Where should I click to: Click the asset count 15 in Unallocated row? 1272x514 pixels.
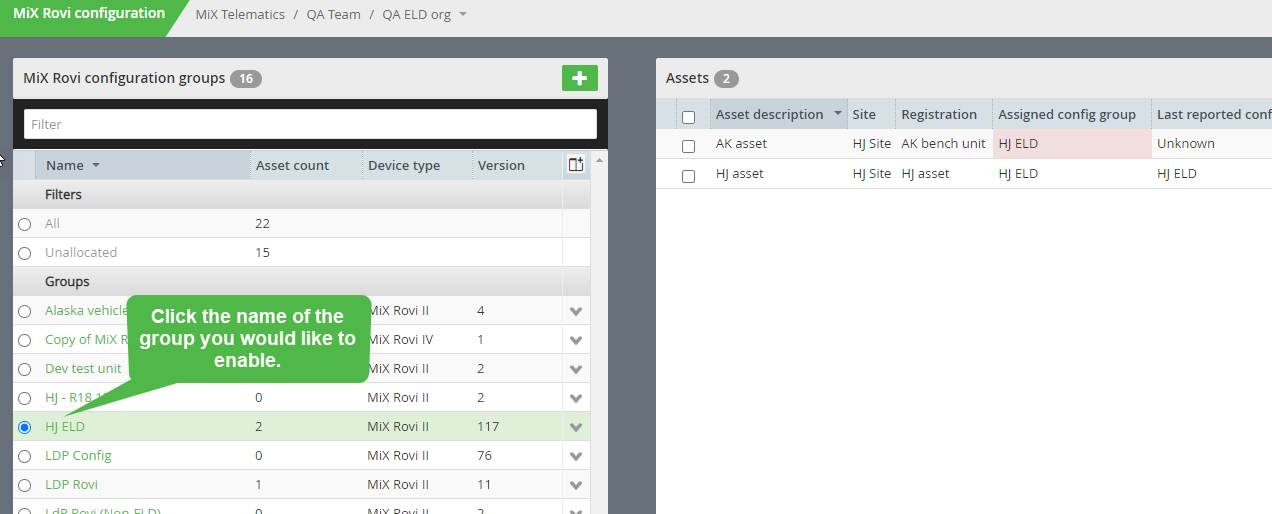[263, 252]
